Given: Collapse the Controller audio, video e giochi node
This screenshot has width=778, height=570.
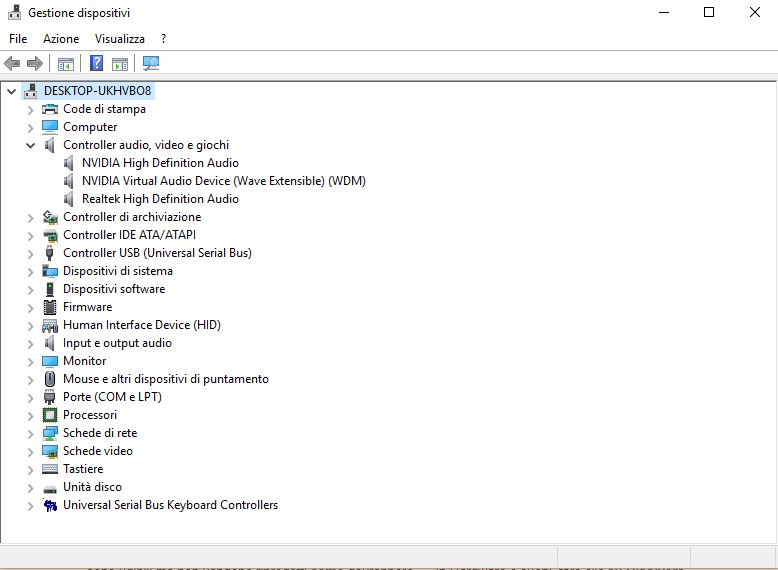Looking at the screenshot, I should pyautogui.click(x=30, y=145).
